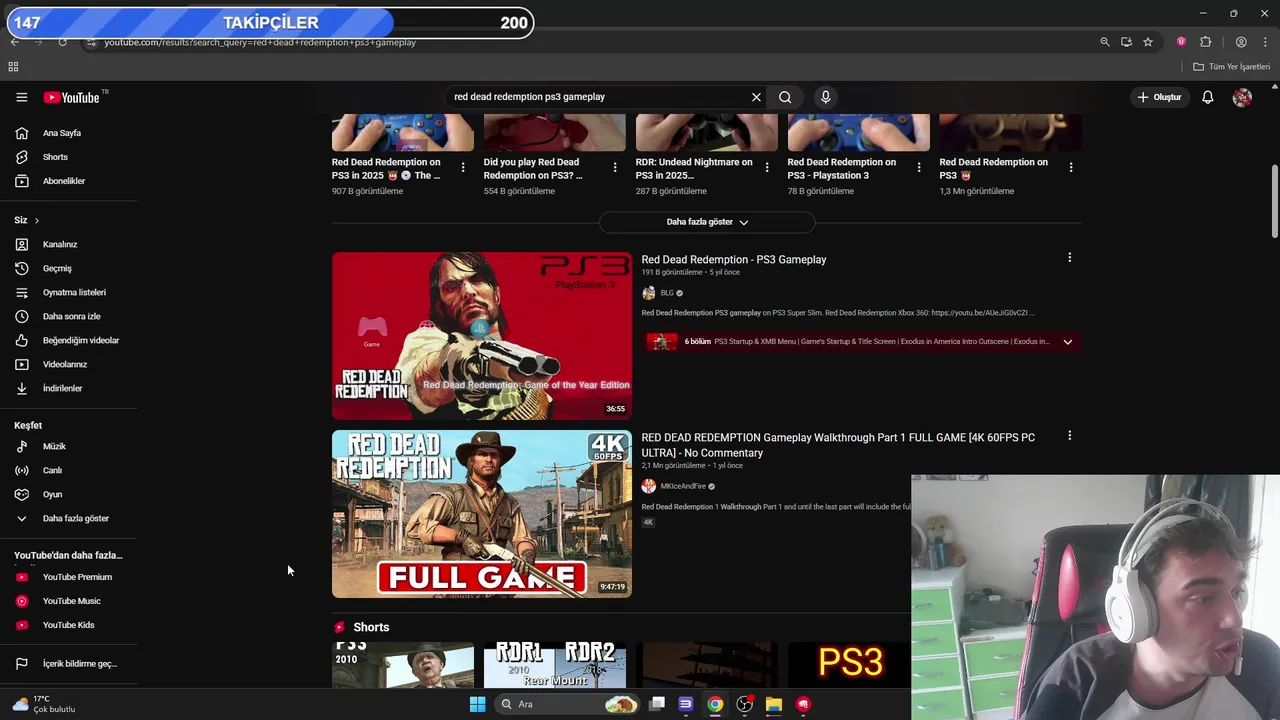Reload the page
1280x720 pixels.
(62, 42)
